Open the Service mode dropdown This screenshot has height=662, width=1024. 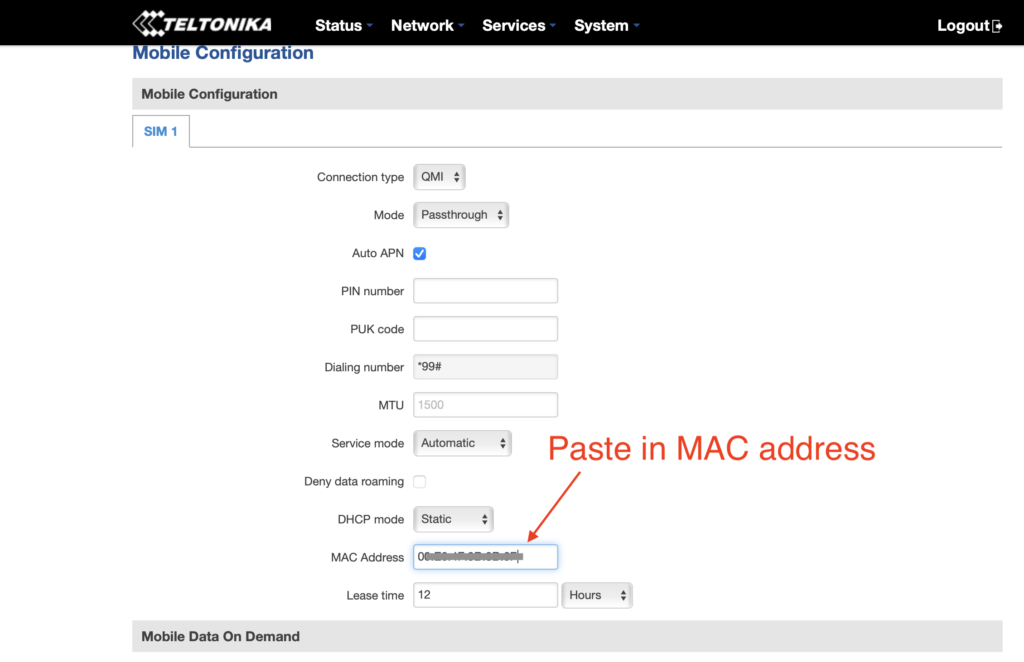461,443
